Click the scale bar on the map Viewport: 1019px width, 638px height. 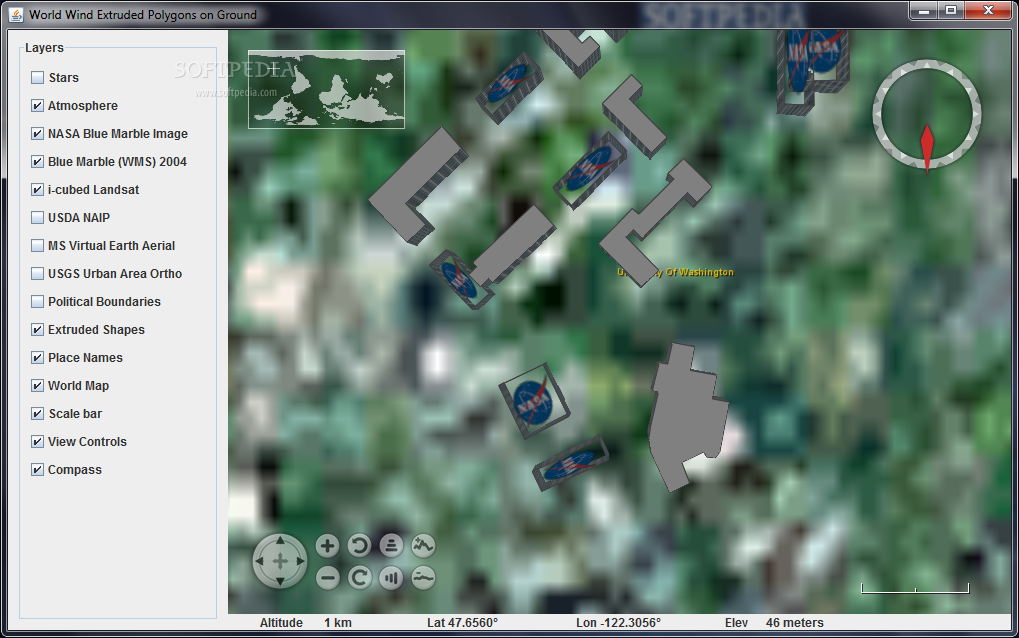coord(915,588)
